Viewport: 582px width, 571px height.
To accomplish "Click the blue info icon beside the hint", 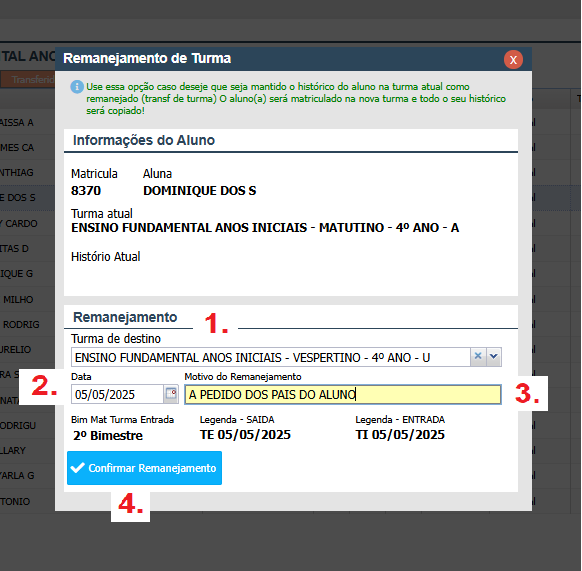I will [77, 87].
